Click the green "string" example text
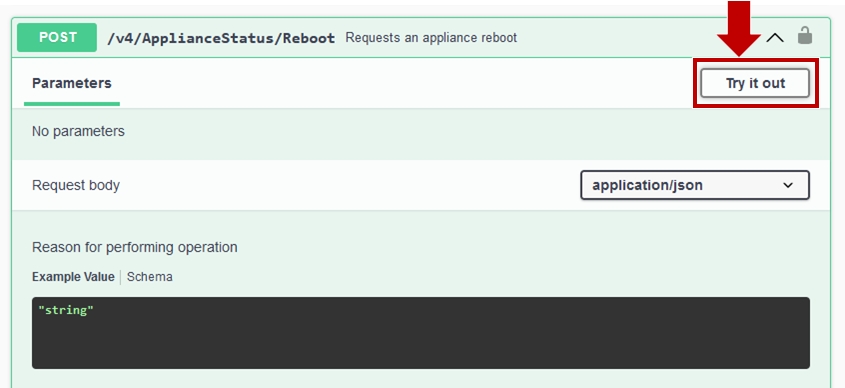 coord(66,310)
